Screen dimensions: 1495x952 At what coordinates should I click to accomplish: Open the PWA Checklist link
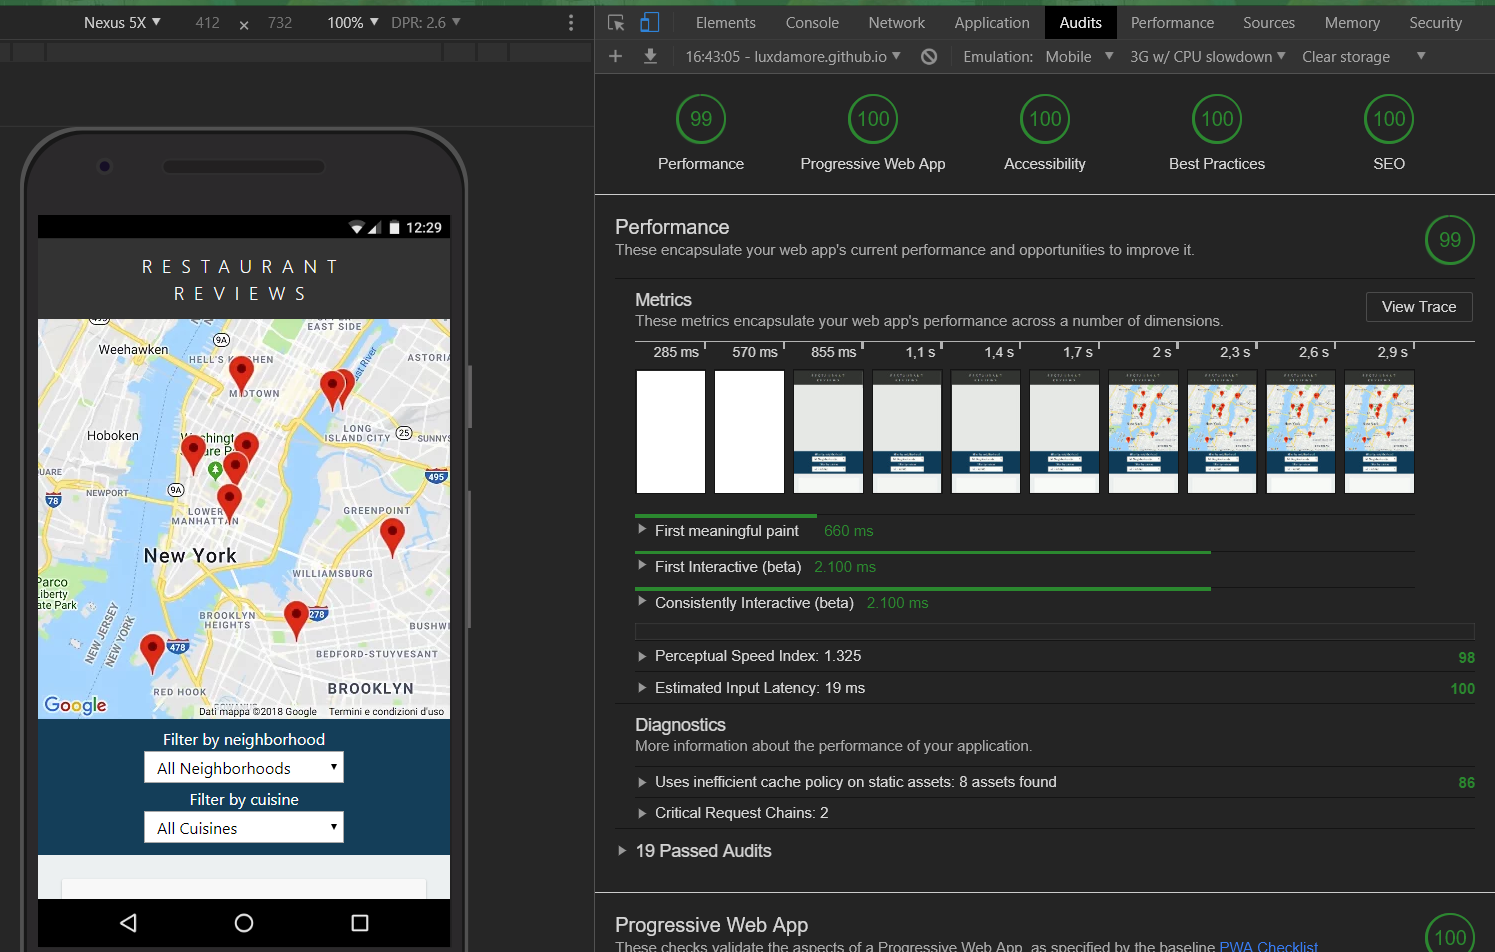point(1268,945)
